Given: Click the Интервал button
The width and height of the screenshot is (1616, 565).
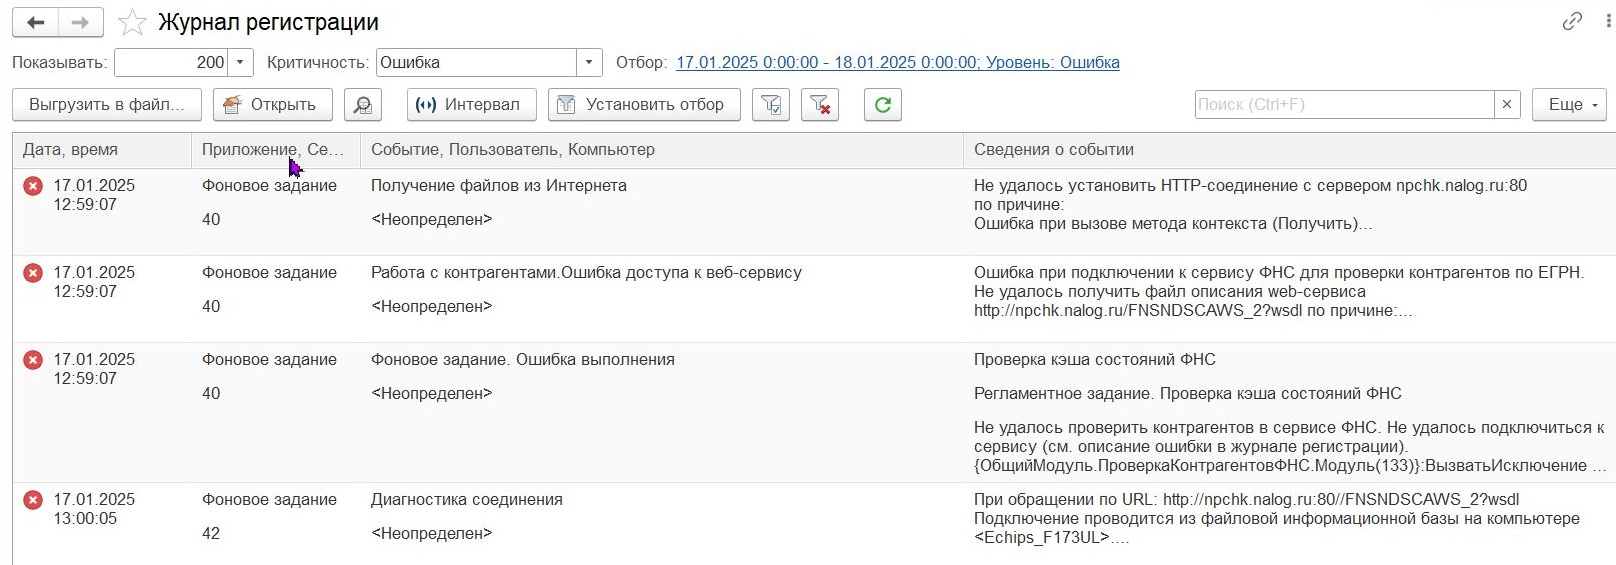Looking at the screenshot, I should pyautogui.click(x=471, y=105).
